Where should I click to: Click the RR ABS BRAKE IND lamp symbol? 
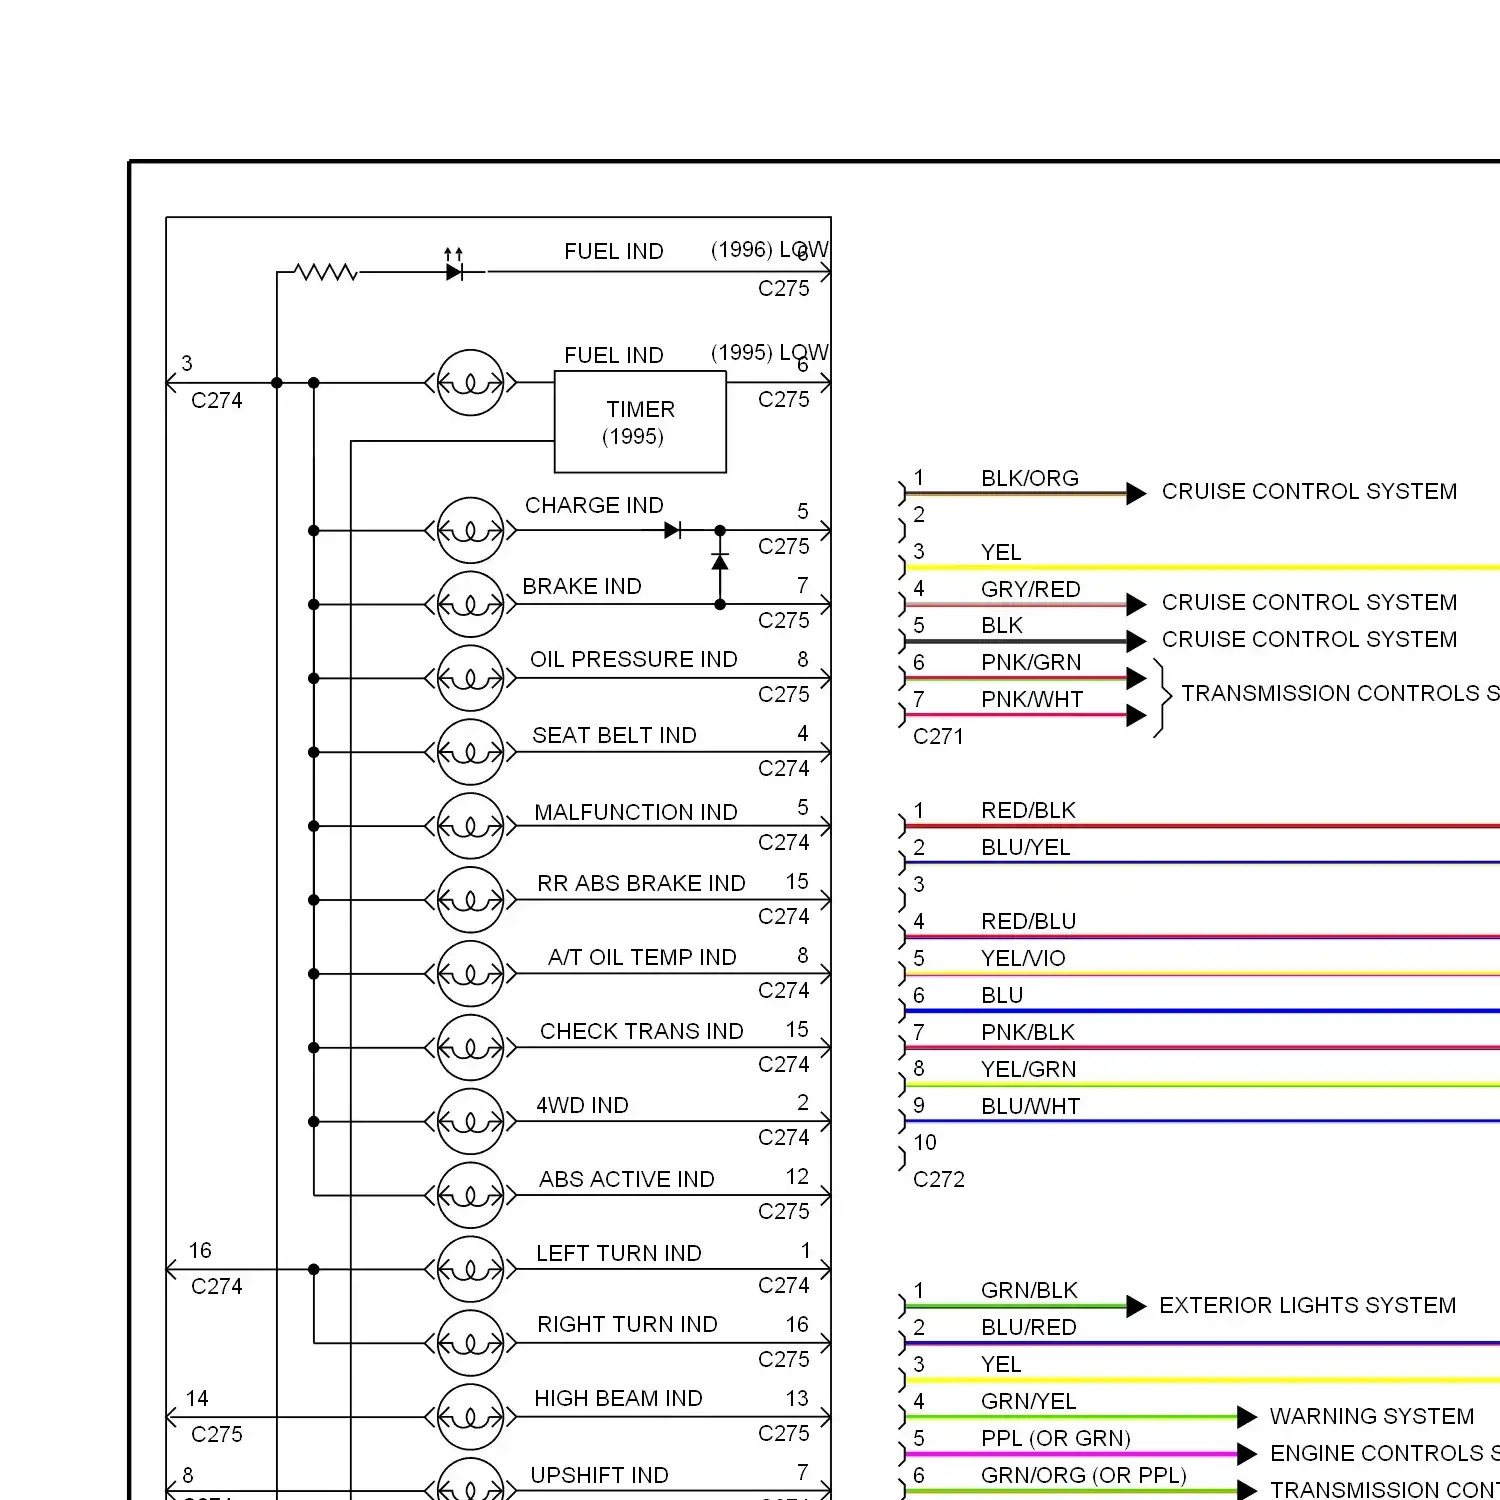pos(470,900)
